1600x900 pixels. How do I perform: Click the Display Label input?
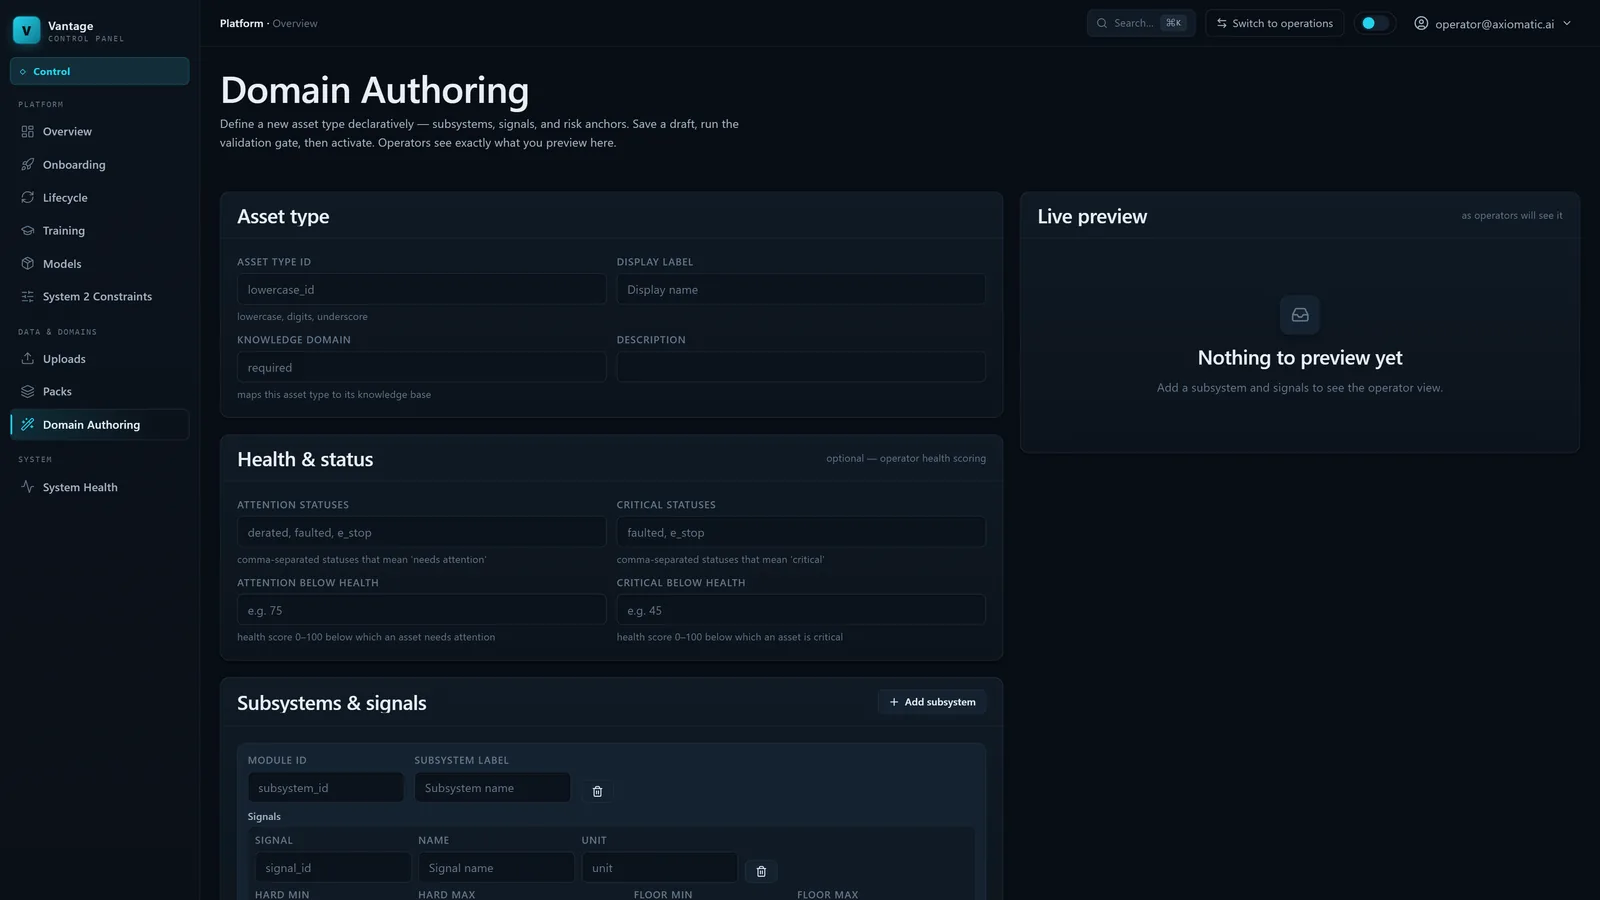click(x=801, y=289)
